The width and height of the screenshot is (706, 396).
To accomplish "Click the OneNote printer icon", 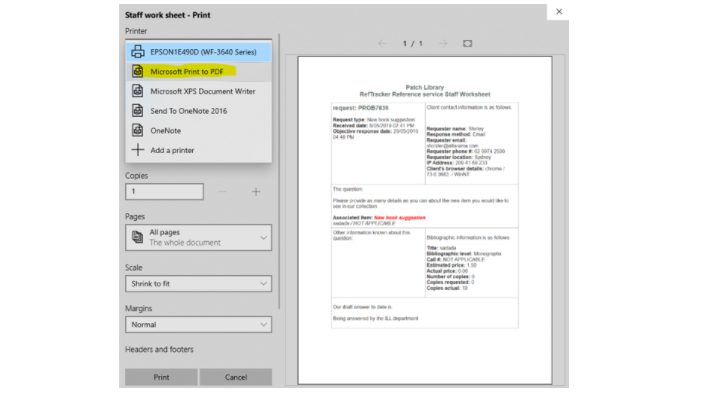I will click(138, 130).
